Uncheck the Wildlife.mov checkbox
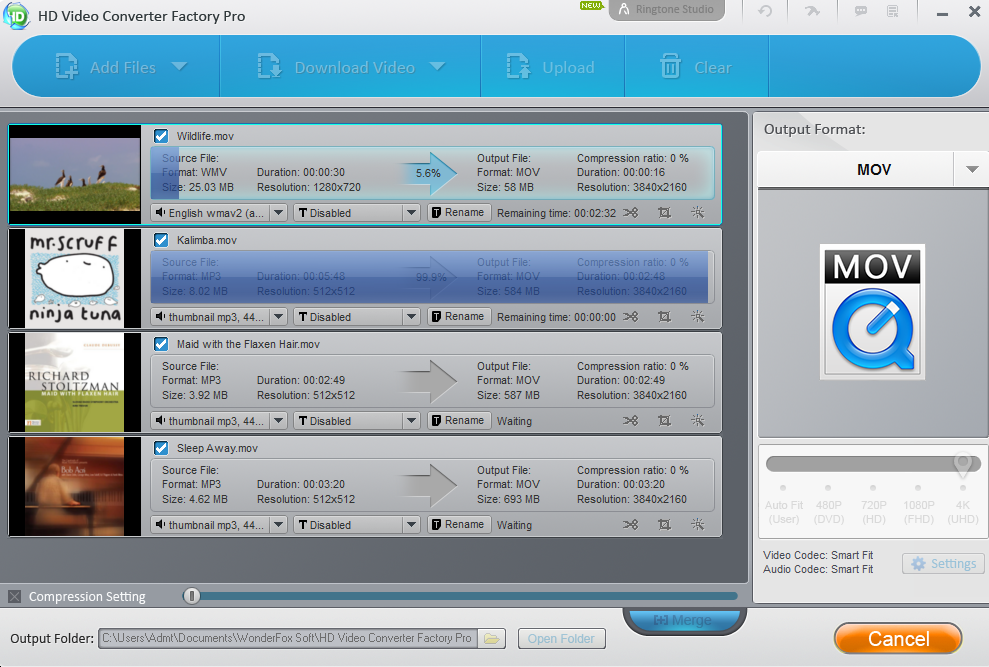This screenshot has width=989, height=667. 161,136
